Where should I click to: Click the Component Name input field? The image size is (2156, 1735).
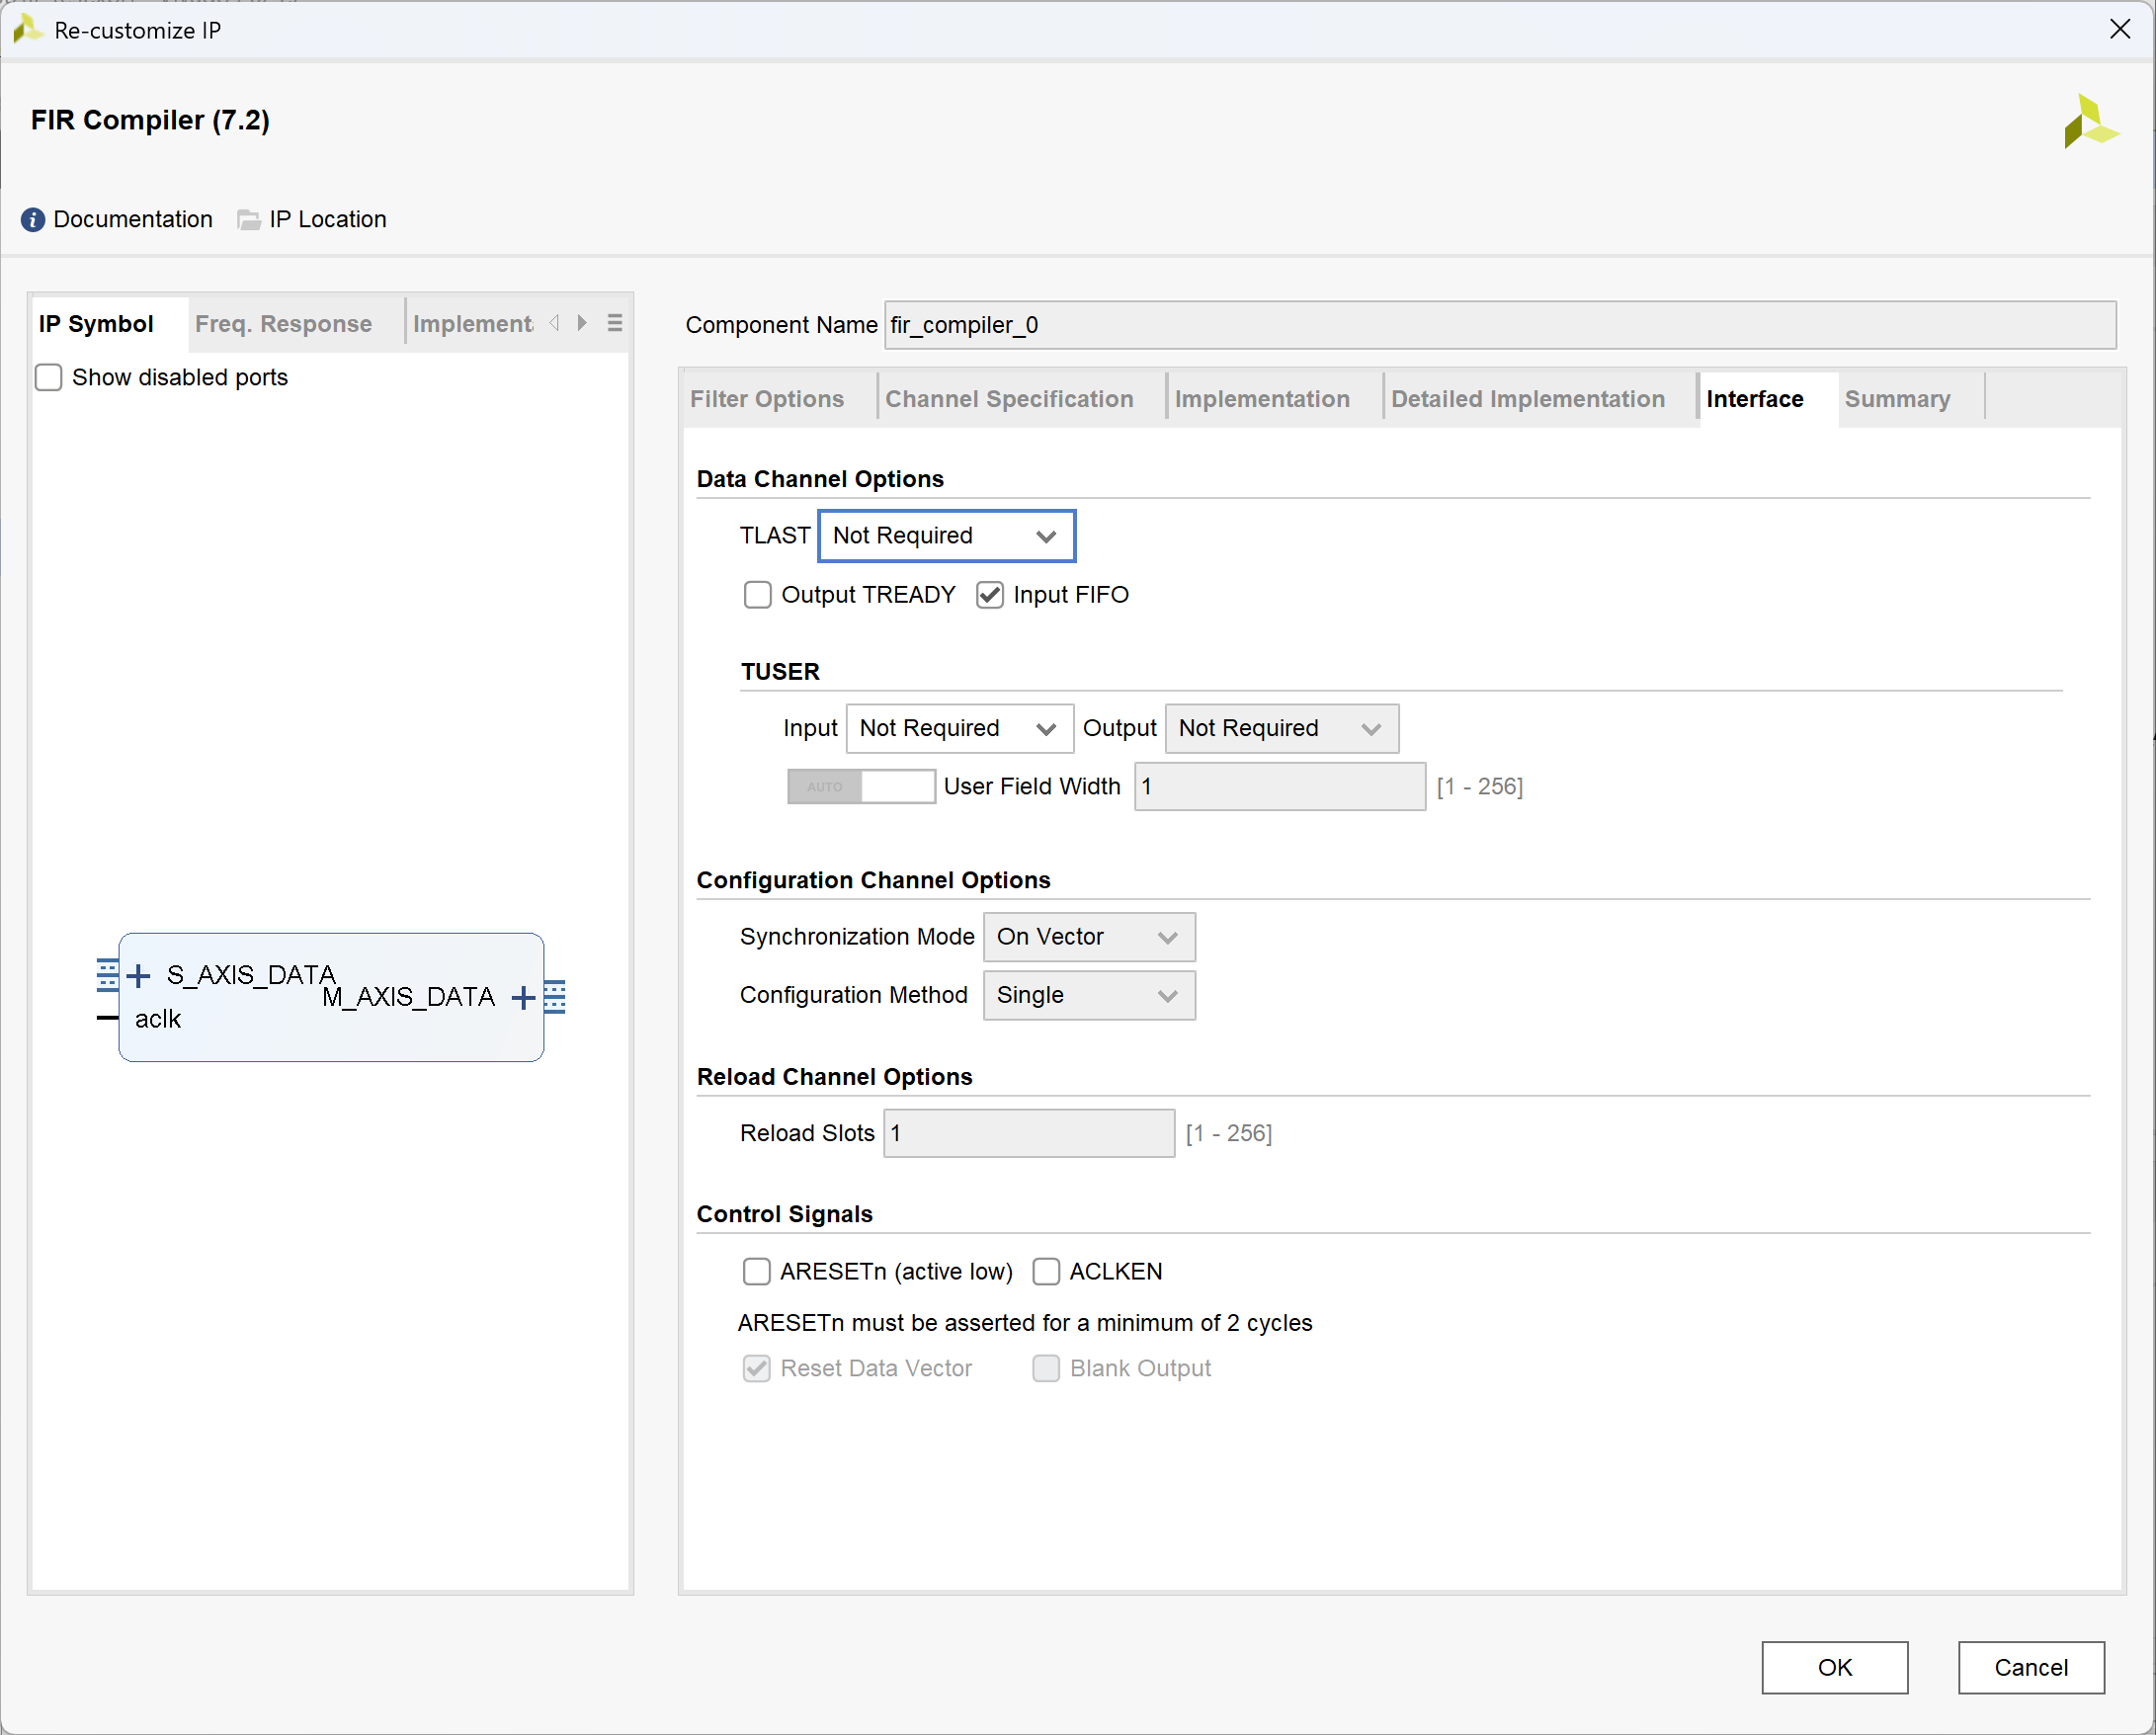tap(1498, 325)
